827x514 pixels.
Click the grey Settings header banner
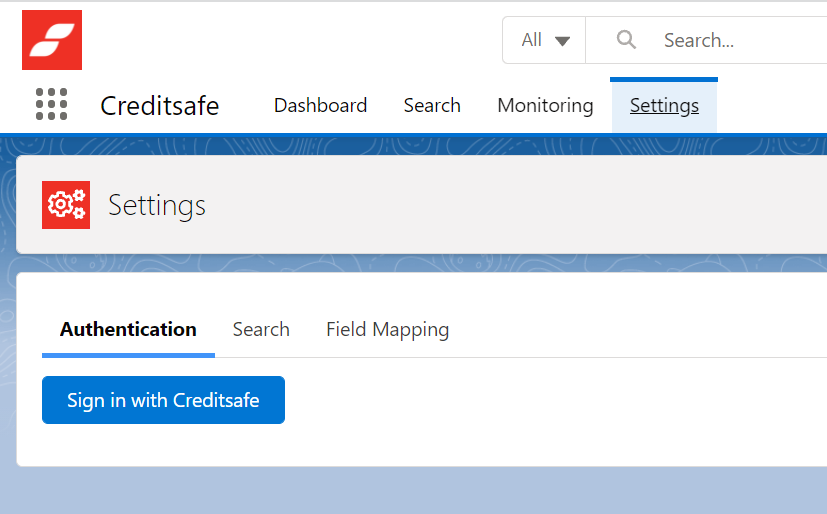click(x=500, y=205)
